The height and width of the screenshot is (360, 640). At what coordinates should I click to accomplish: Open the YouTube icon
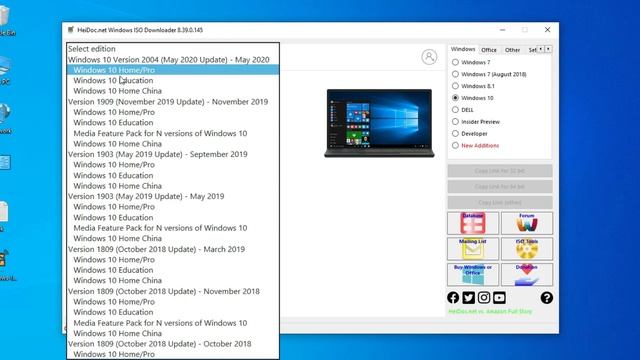click(x=499, y=298)
